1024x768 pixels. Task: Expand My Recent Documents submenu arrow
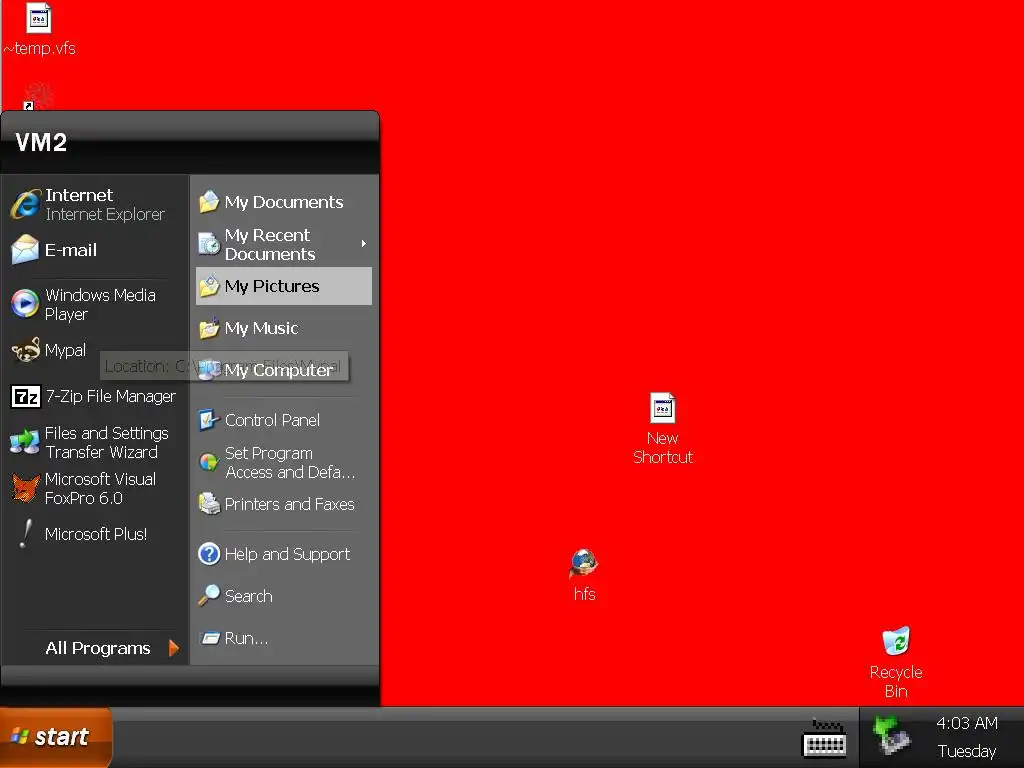pos(364,244)
